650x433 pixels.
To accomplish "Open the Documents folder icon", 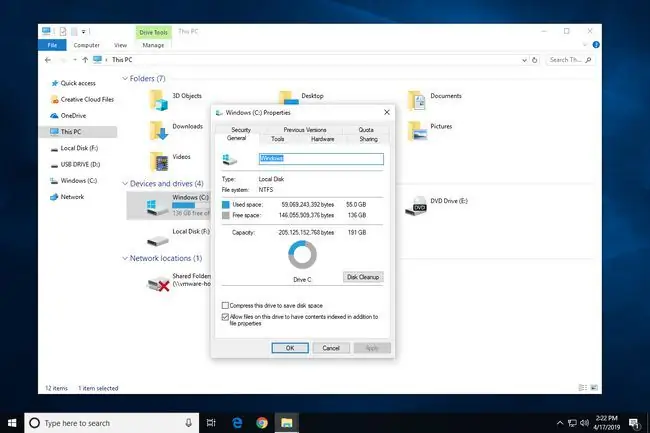I will point(417,100).
